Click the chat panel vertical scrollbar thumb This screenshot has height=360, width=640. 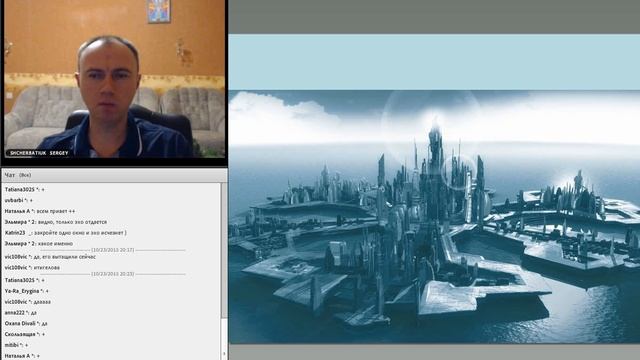pos(224,250)
